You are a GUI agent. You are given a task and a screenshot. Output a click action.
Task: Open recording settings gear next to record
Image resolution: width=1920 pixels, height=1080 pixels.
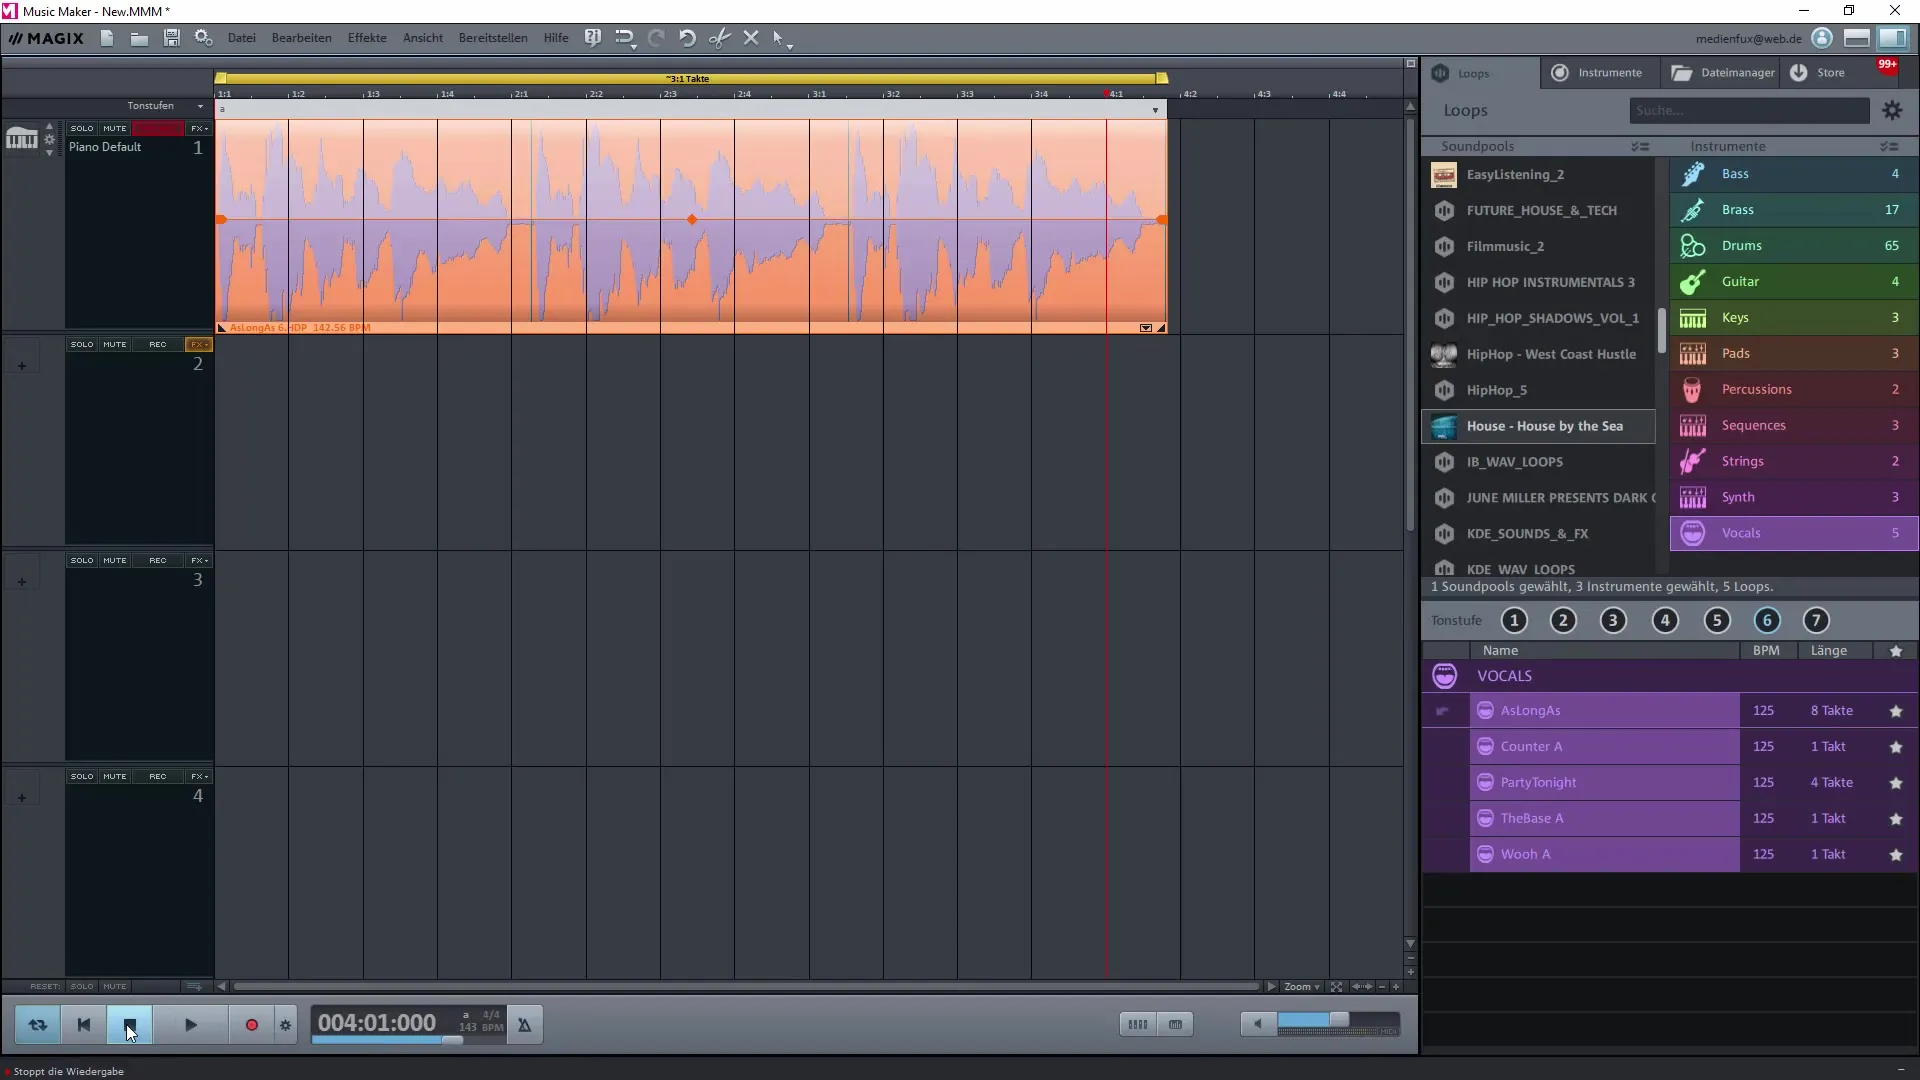[285, 1025]
